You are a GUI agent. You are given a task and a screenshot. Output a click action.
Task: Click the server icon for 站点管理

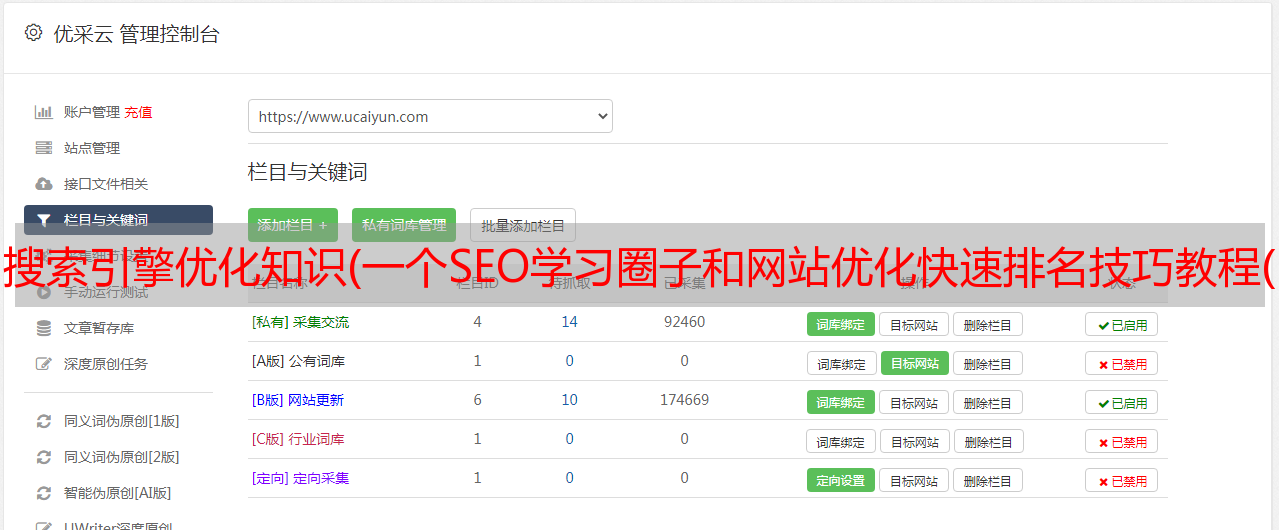point(44,148)
